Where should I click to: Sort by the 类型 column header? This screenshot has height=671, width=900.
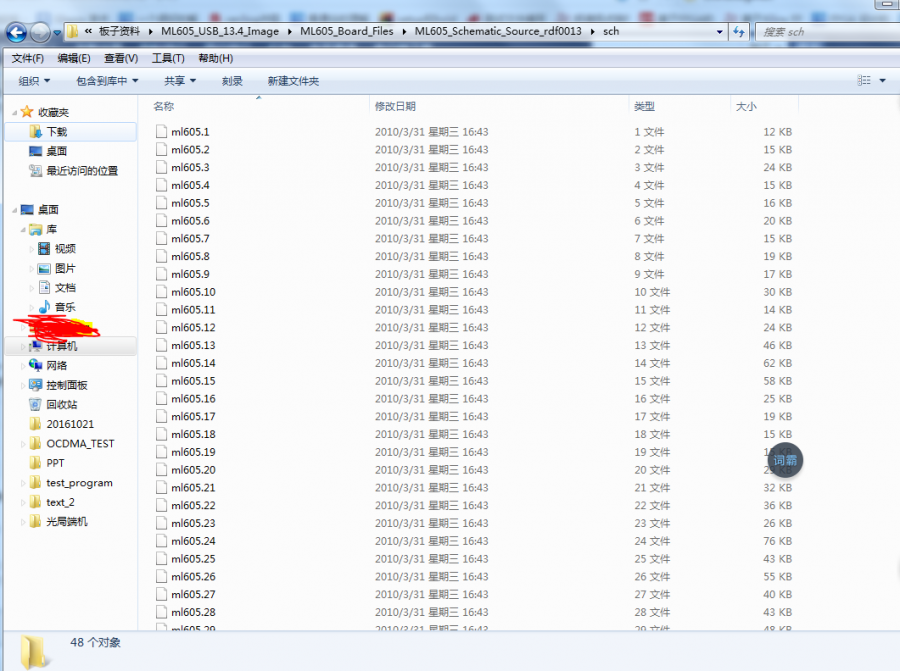[645, 107]
